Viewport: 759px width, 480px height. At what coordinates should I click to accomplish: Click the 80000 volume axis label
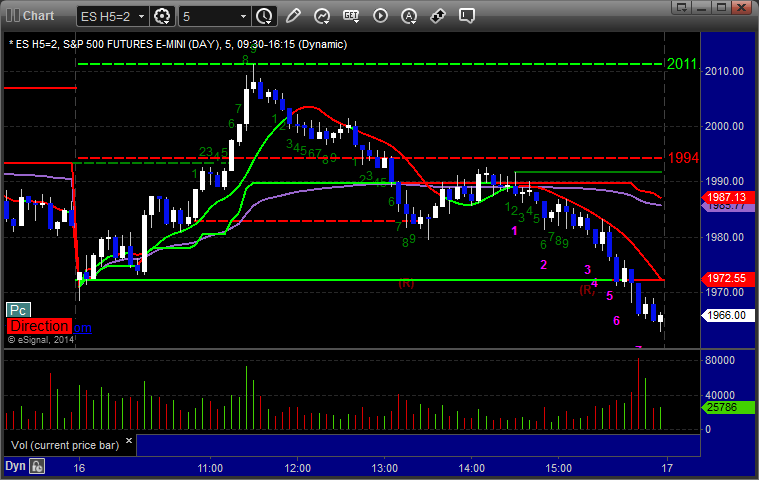[720, 360]
